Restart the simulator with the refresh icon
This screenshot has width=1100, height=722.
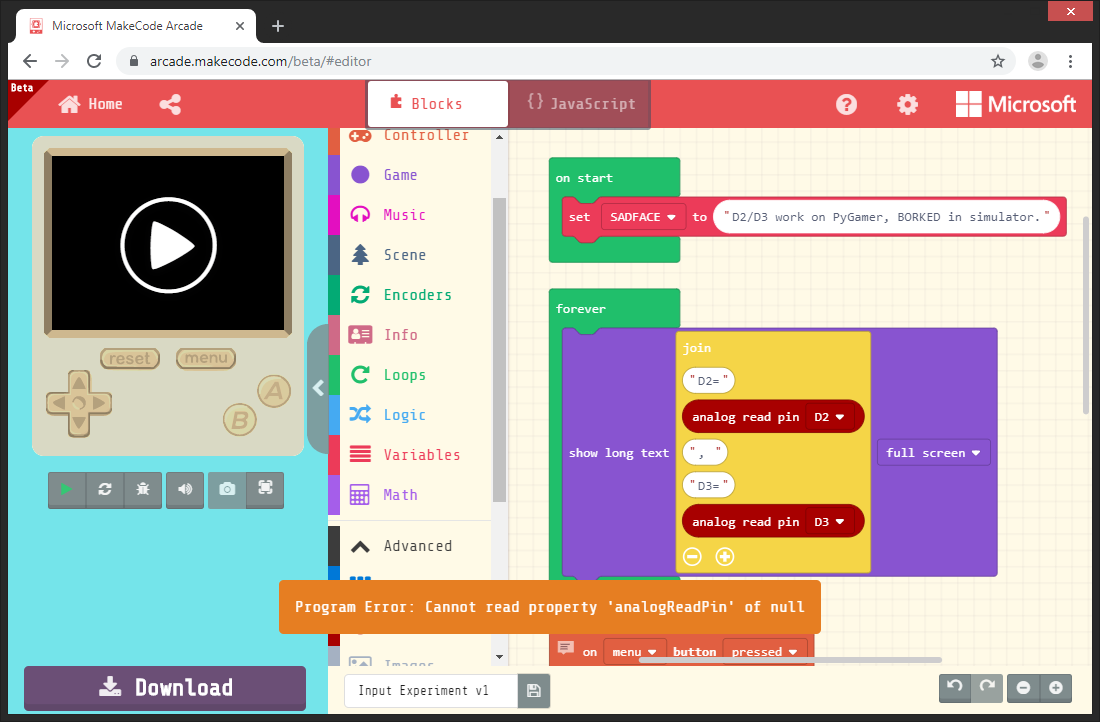(x=105, y=490)
